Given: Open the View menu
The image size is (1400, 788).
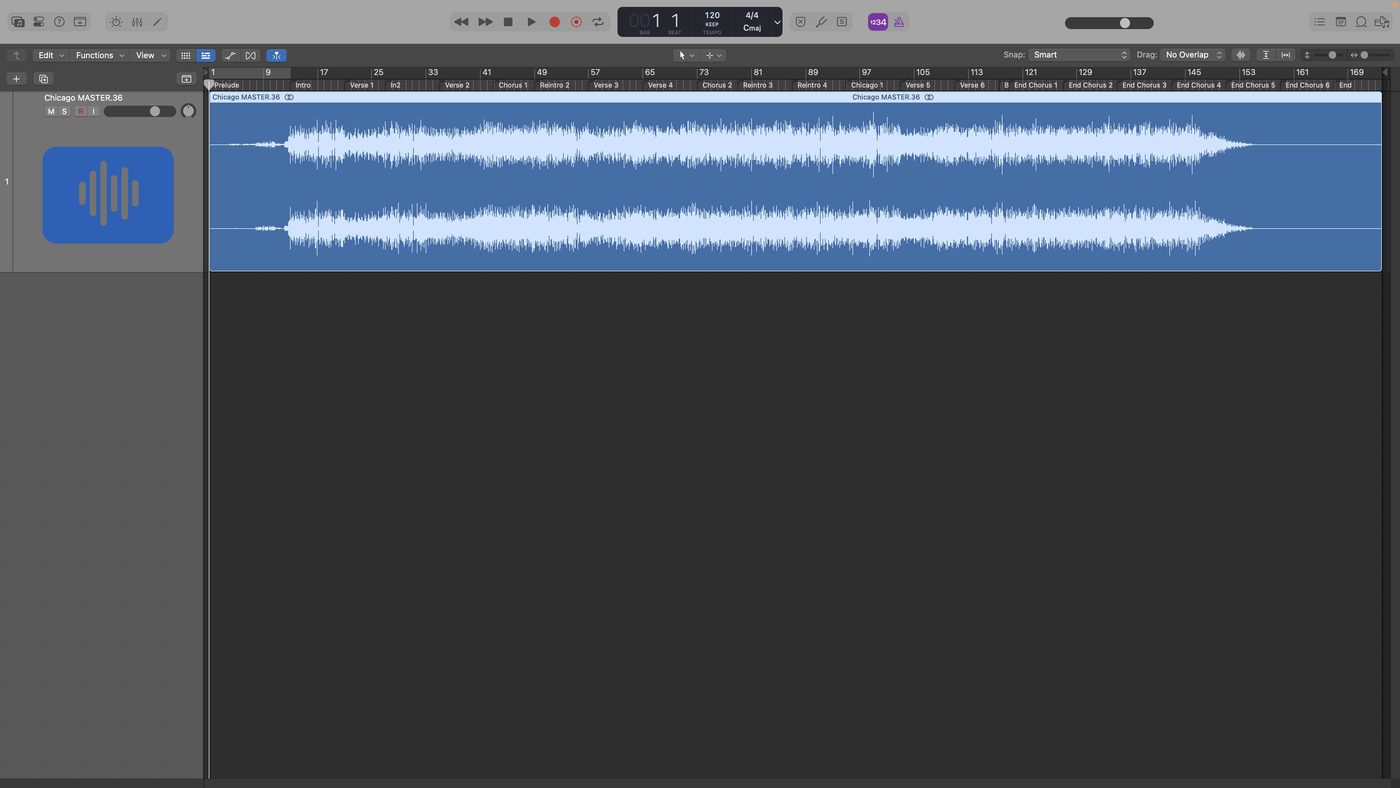Looking at the screenshot, I should [x=151, y=55].
